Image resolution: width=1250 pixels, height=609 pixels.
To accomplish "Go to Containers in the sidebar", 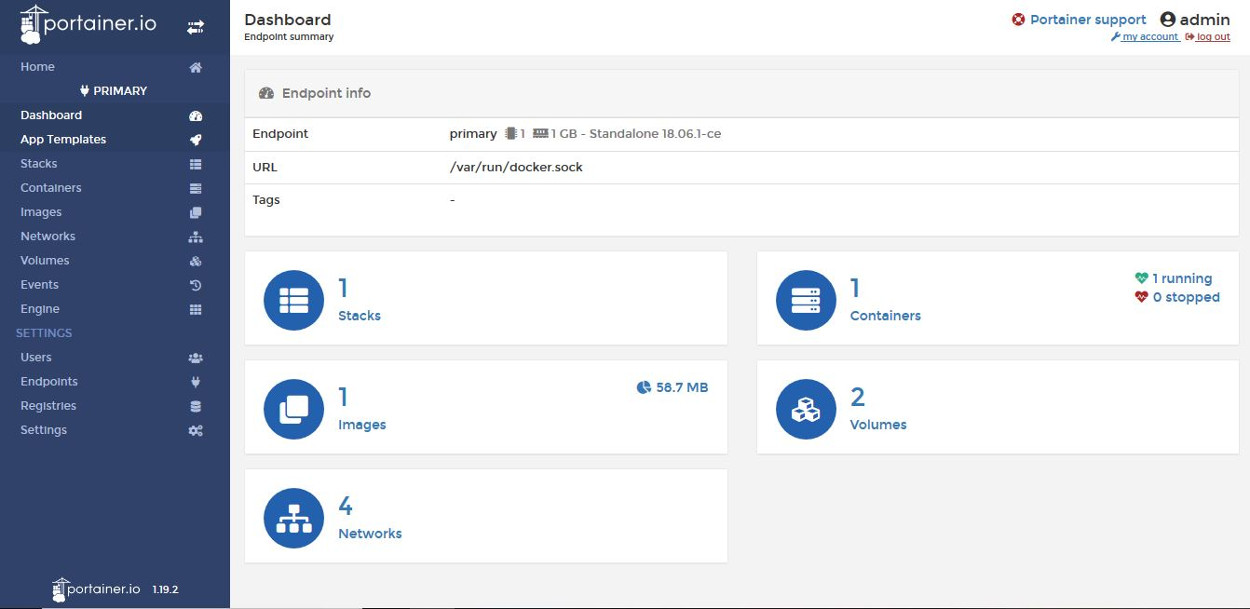I will 51,188.
